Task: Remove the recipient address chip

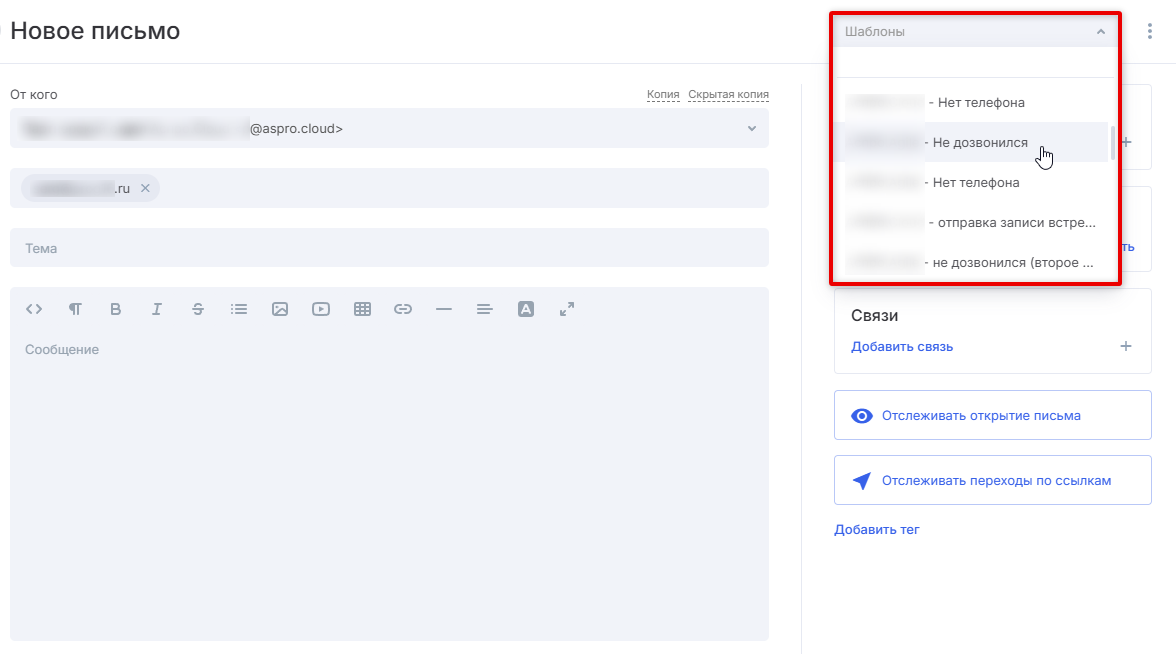Action: pos(145,188)
